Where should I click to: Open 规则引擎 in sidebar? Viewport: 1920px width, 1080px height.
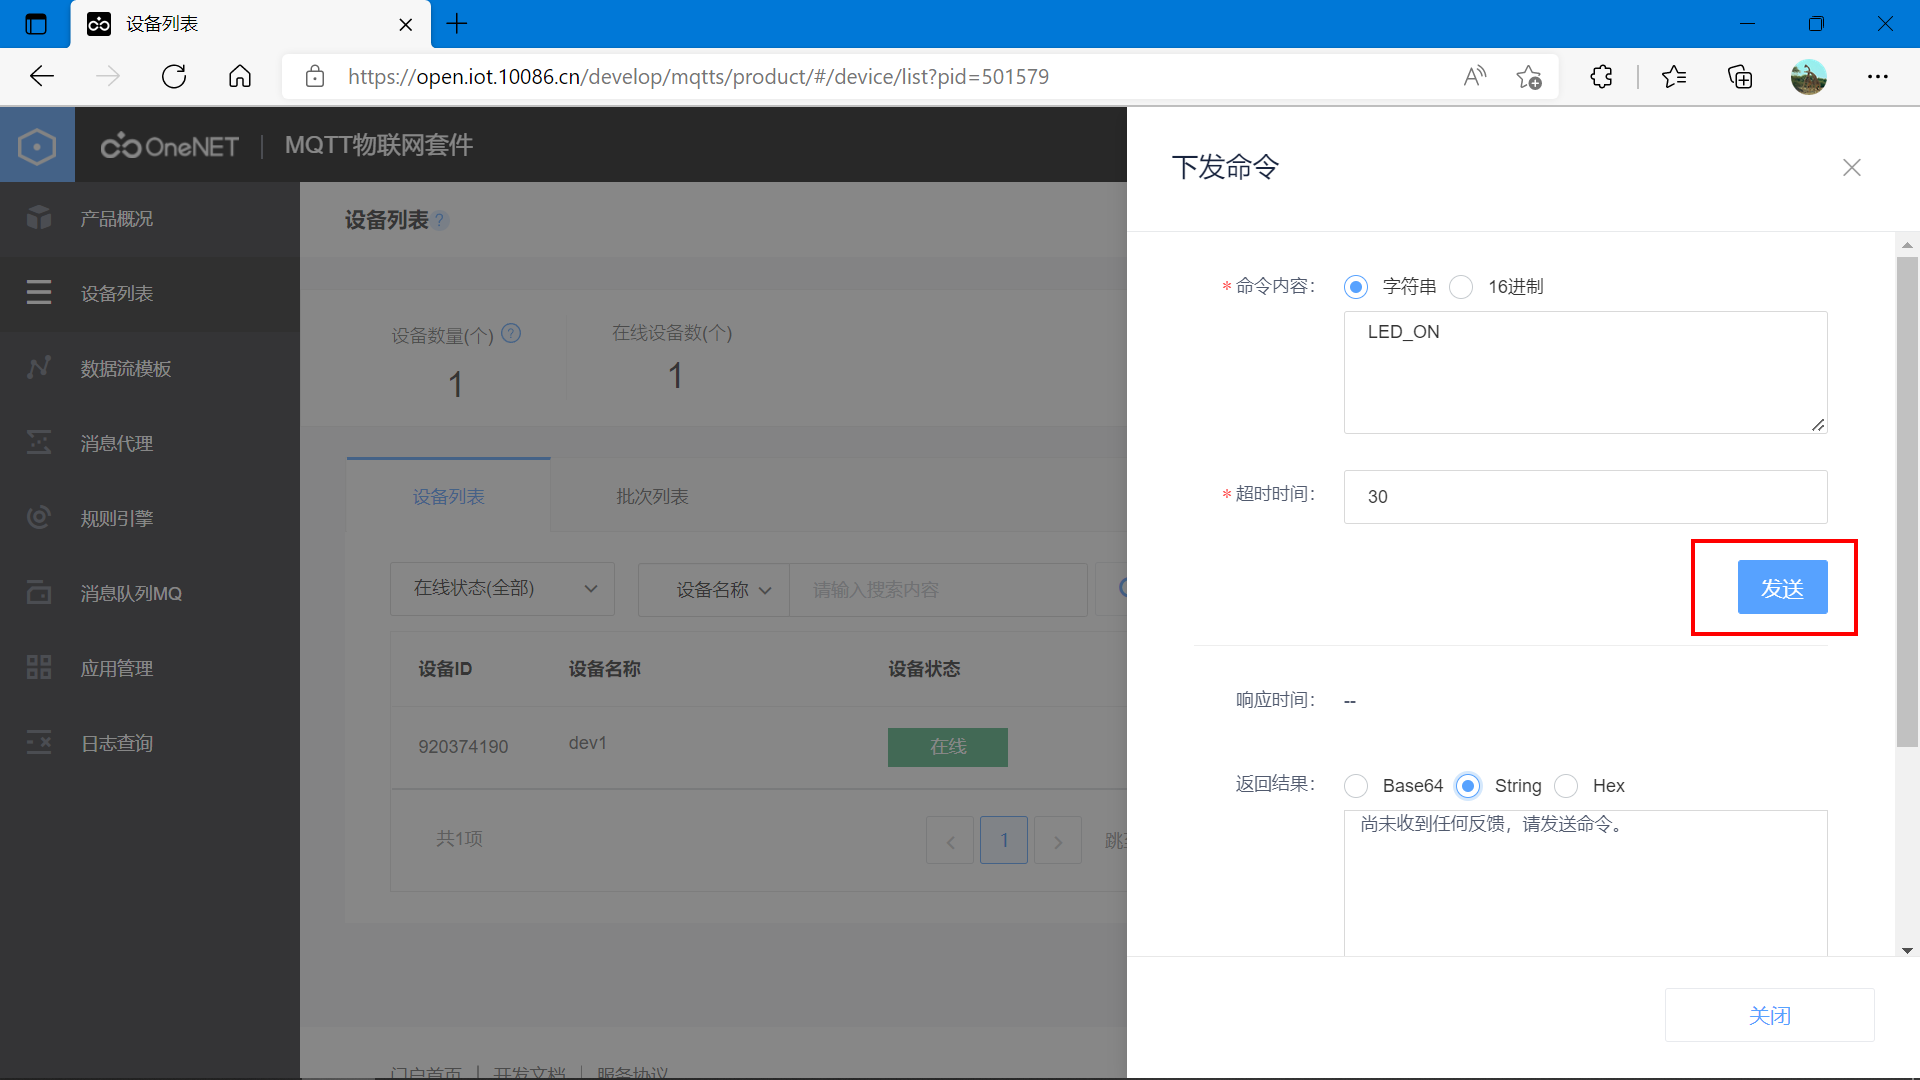(x=150, y=519)
